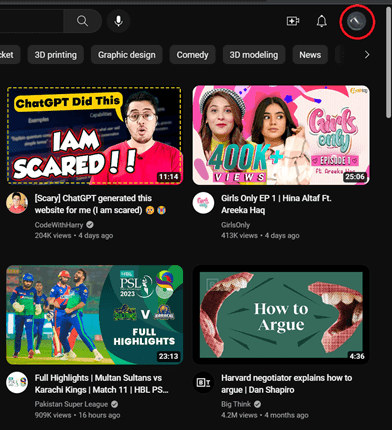Open Big Think channel avatar
The width and height of the screenshot is (392, 430).
(x=203, y=382)
